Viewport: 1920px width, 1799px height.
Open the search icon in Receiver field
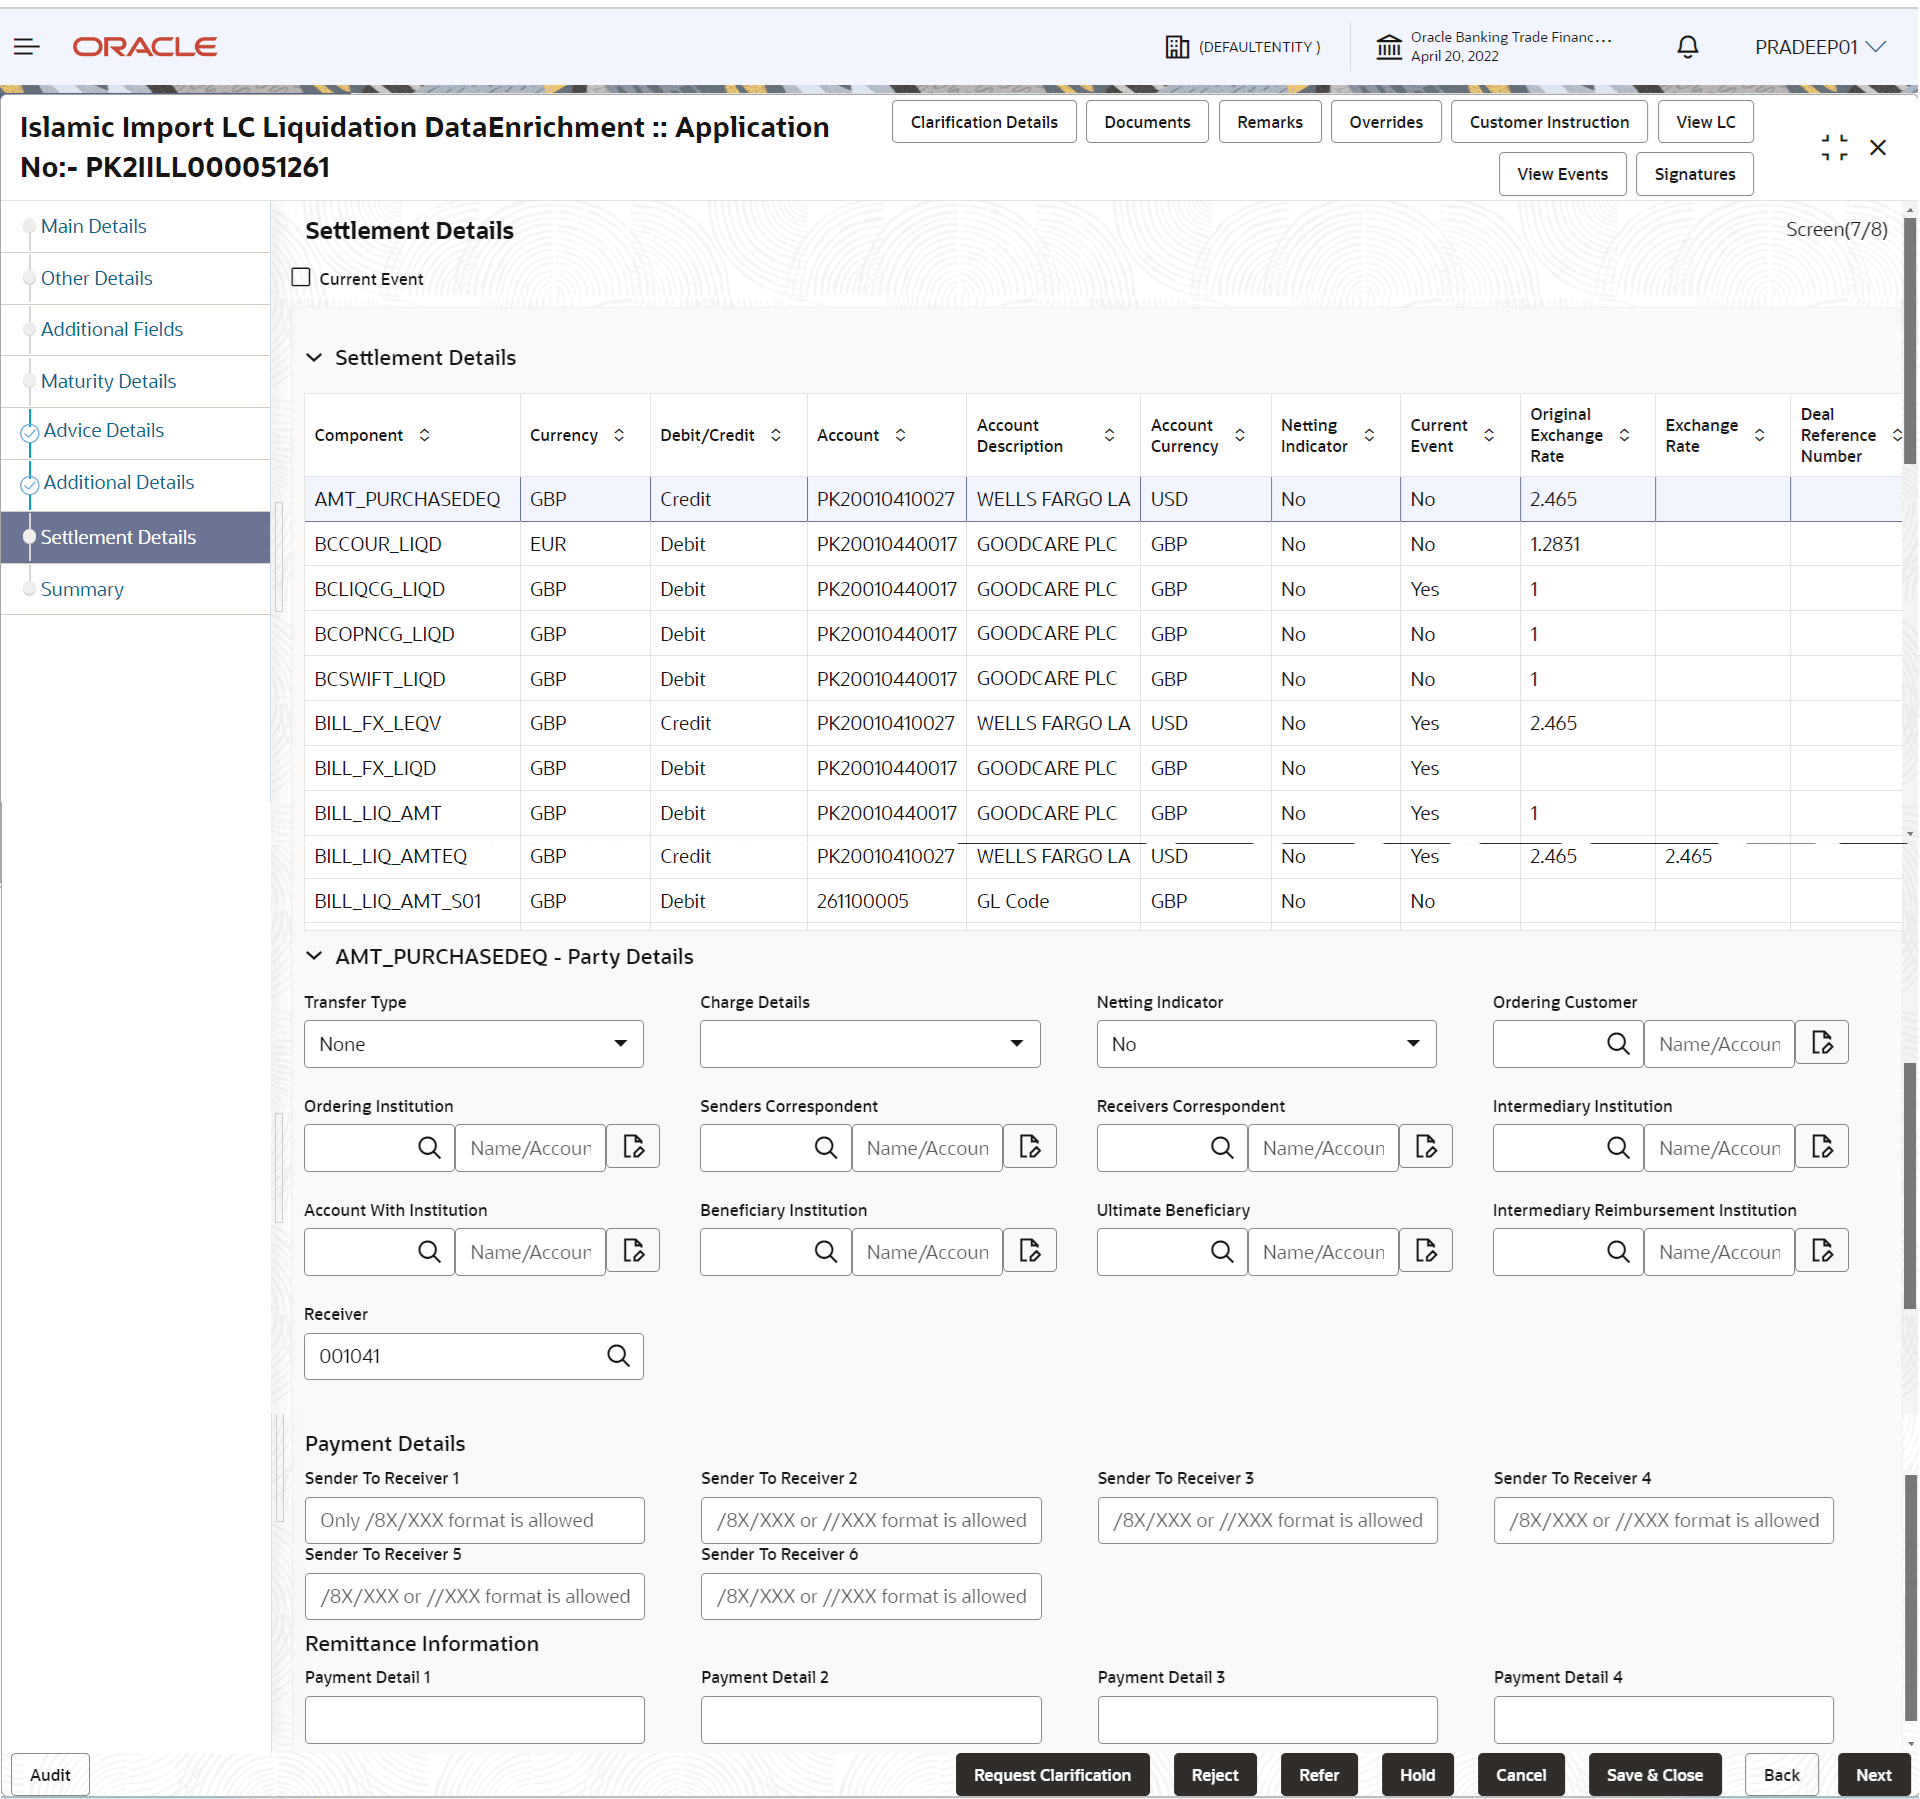618,1356
